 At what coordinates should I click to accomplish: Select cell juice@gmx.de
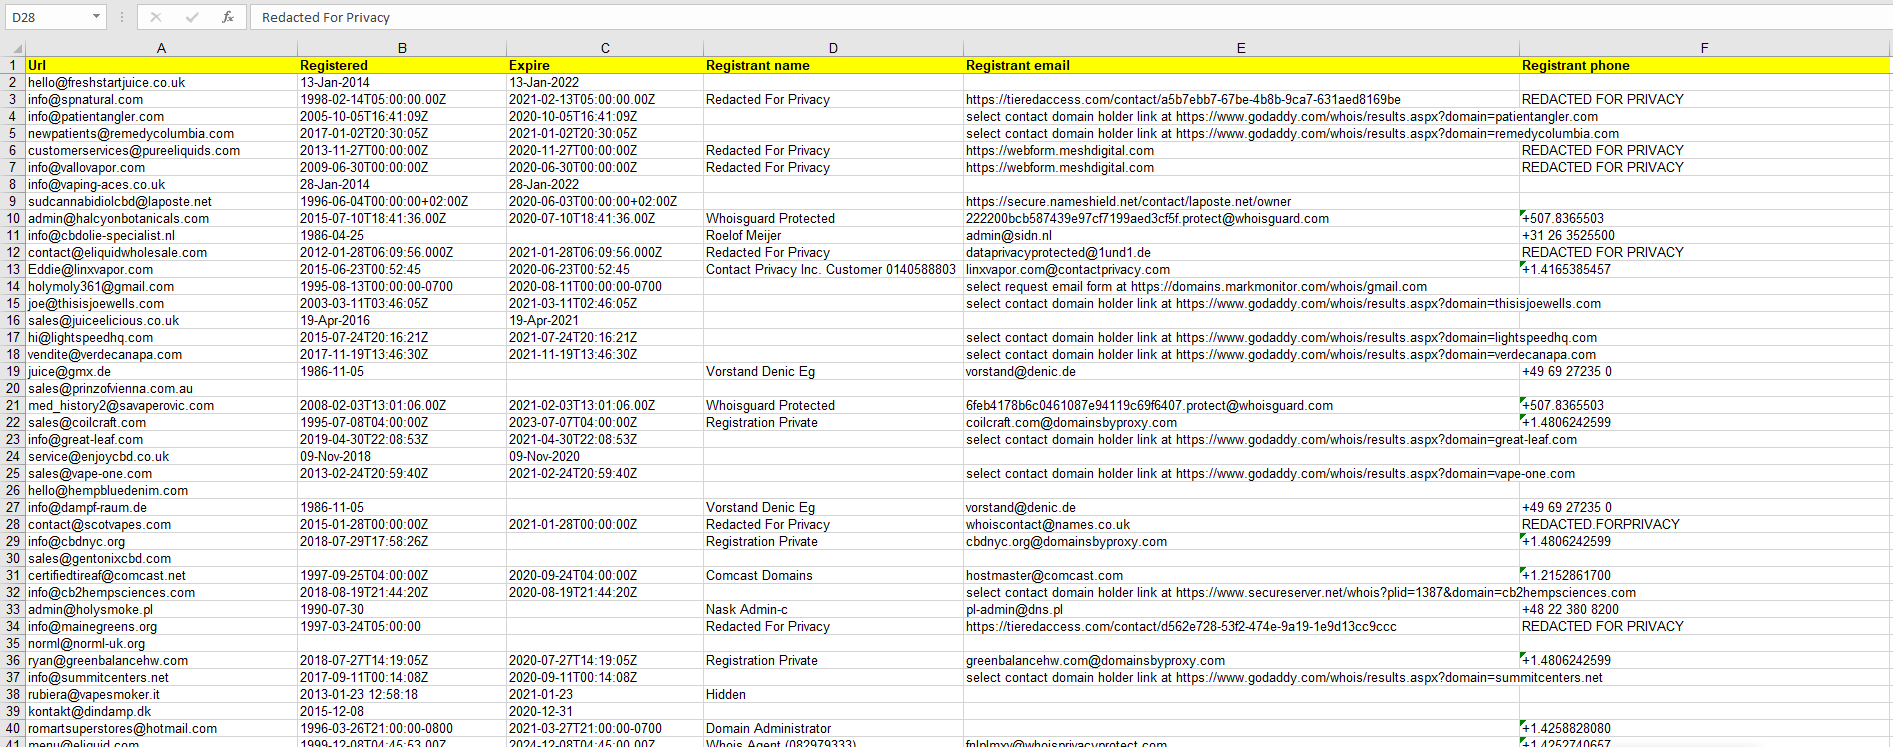pyautogui.click(x=161, y=371)
